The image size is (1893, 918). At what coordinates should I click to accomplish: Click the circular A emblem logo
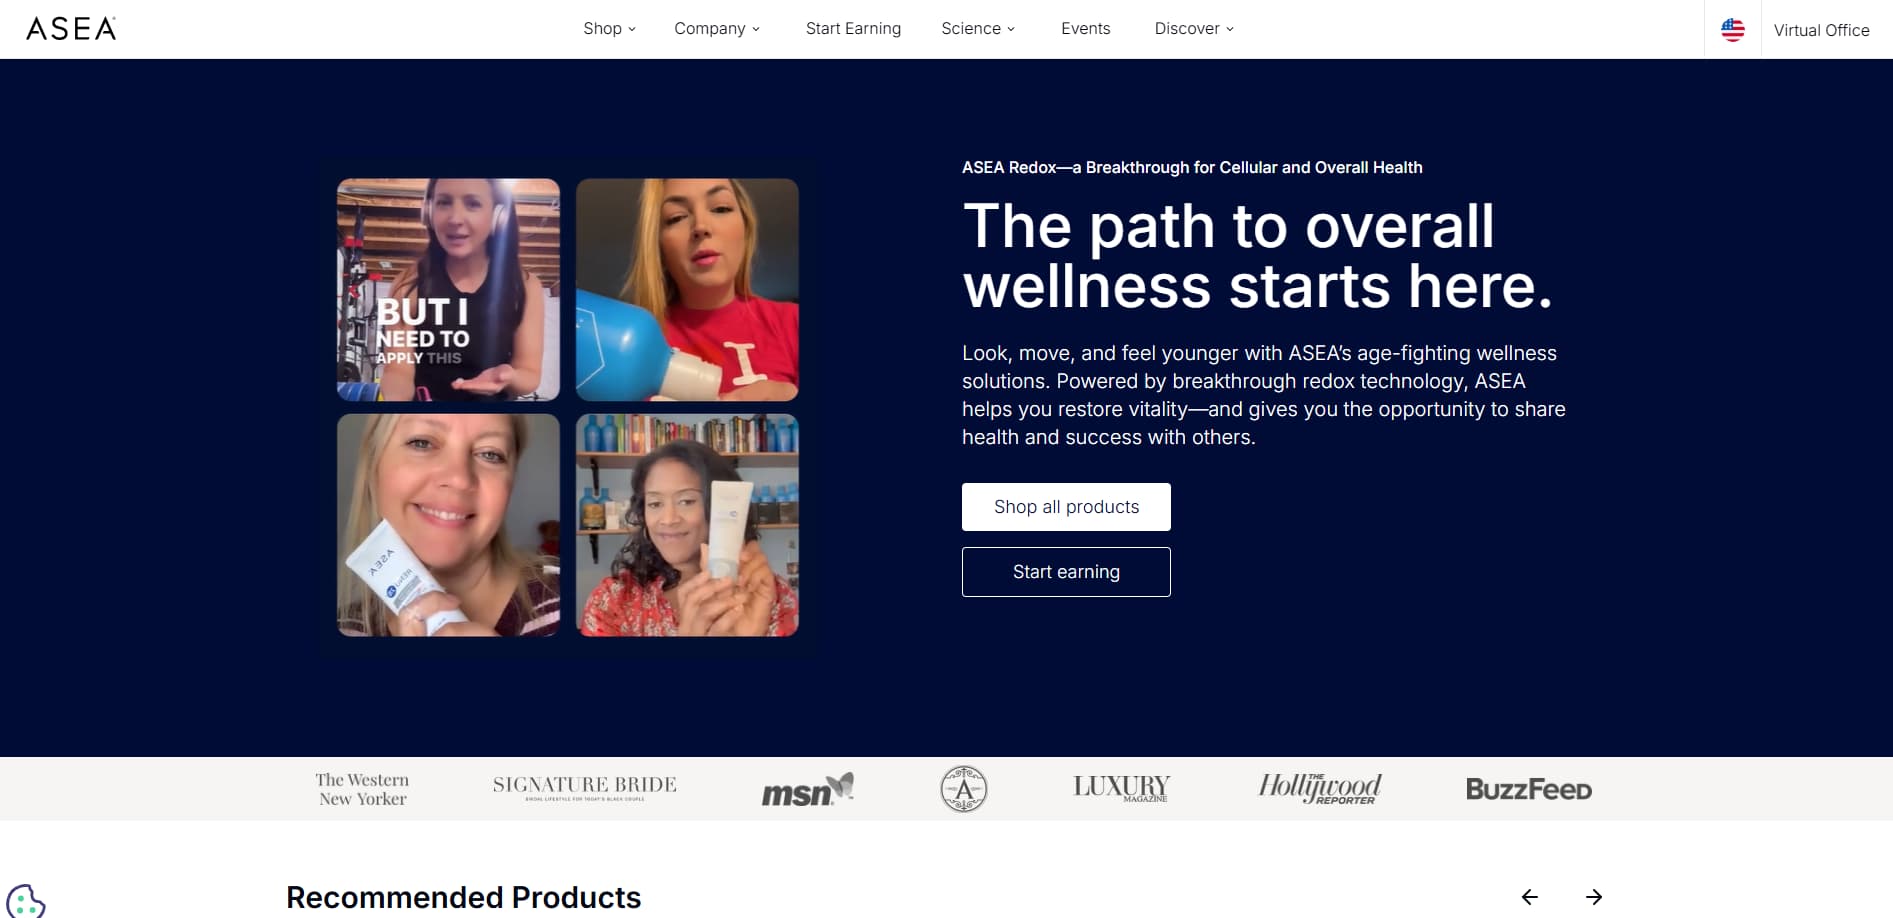tap(964, 789)
